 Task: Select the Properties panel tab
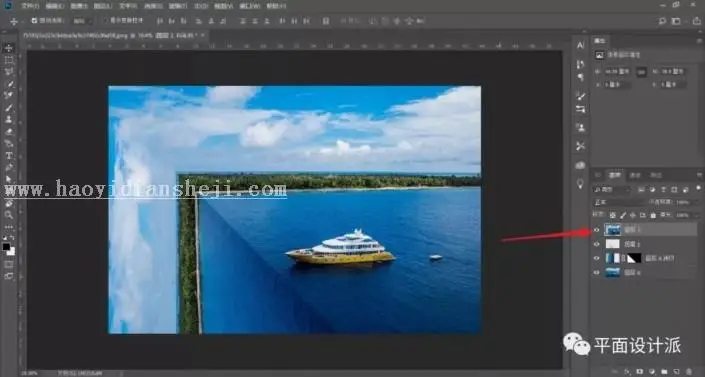click(600, 41)
